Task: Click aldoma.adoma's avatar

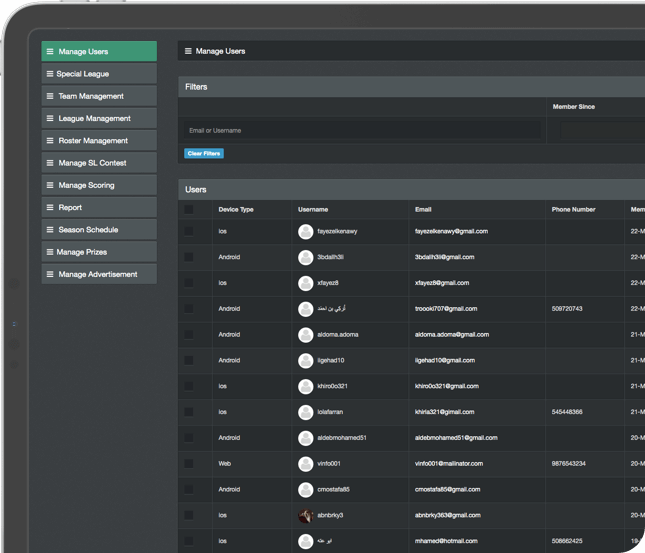Action: pos(306,335)
